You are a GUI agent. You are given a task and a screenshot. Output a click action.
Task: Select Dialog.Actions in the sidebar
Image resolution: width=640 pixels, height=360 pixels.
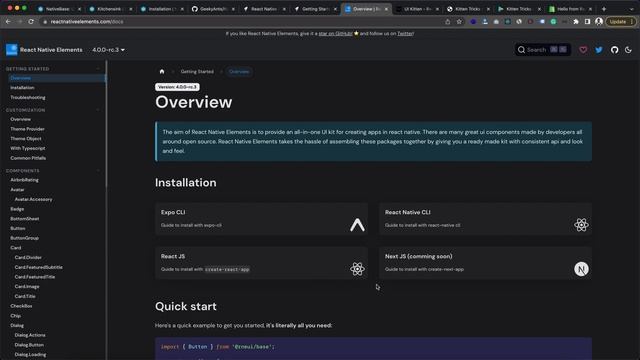tap(30, 335)
